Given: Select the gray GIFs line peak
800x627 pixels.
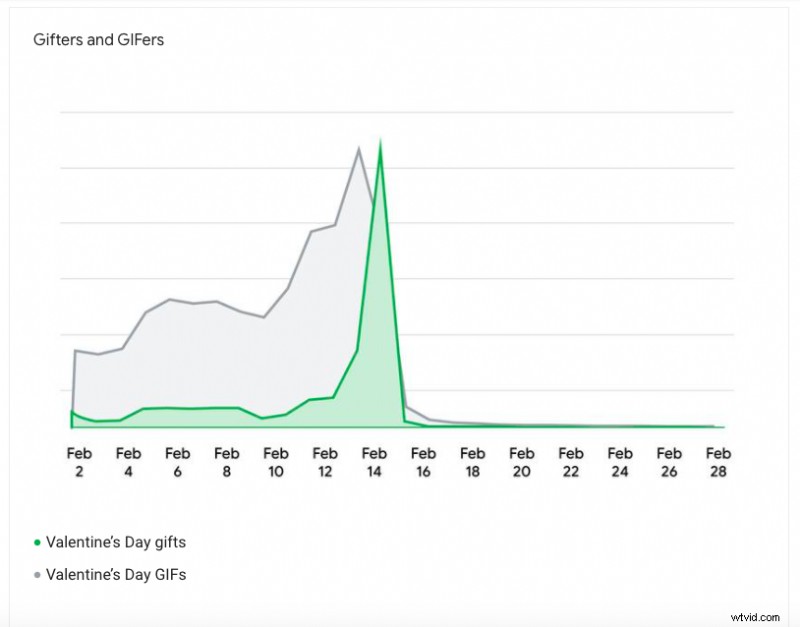Looking at the screenshot, I should coord(358,149).
